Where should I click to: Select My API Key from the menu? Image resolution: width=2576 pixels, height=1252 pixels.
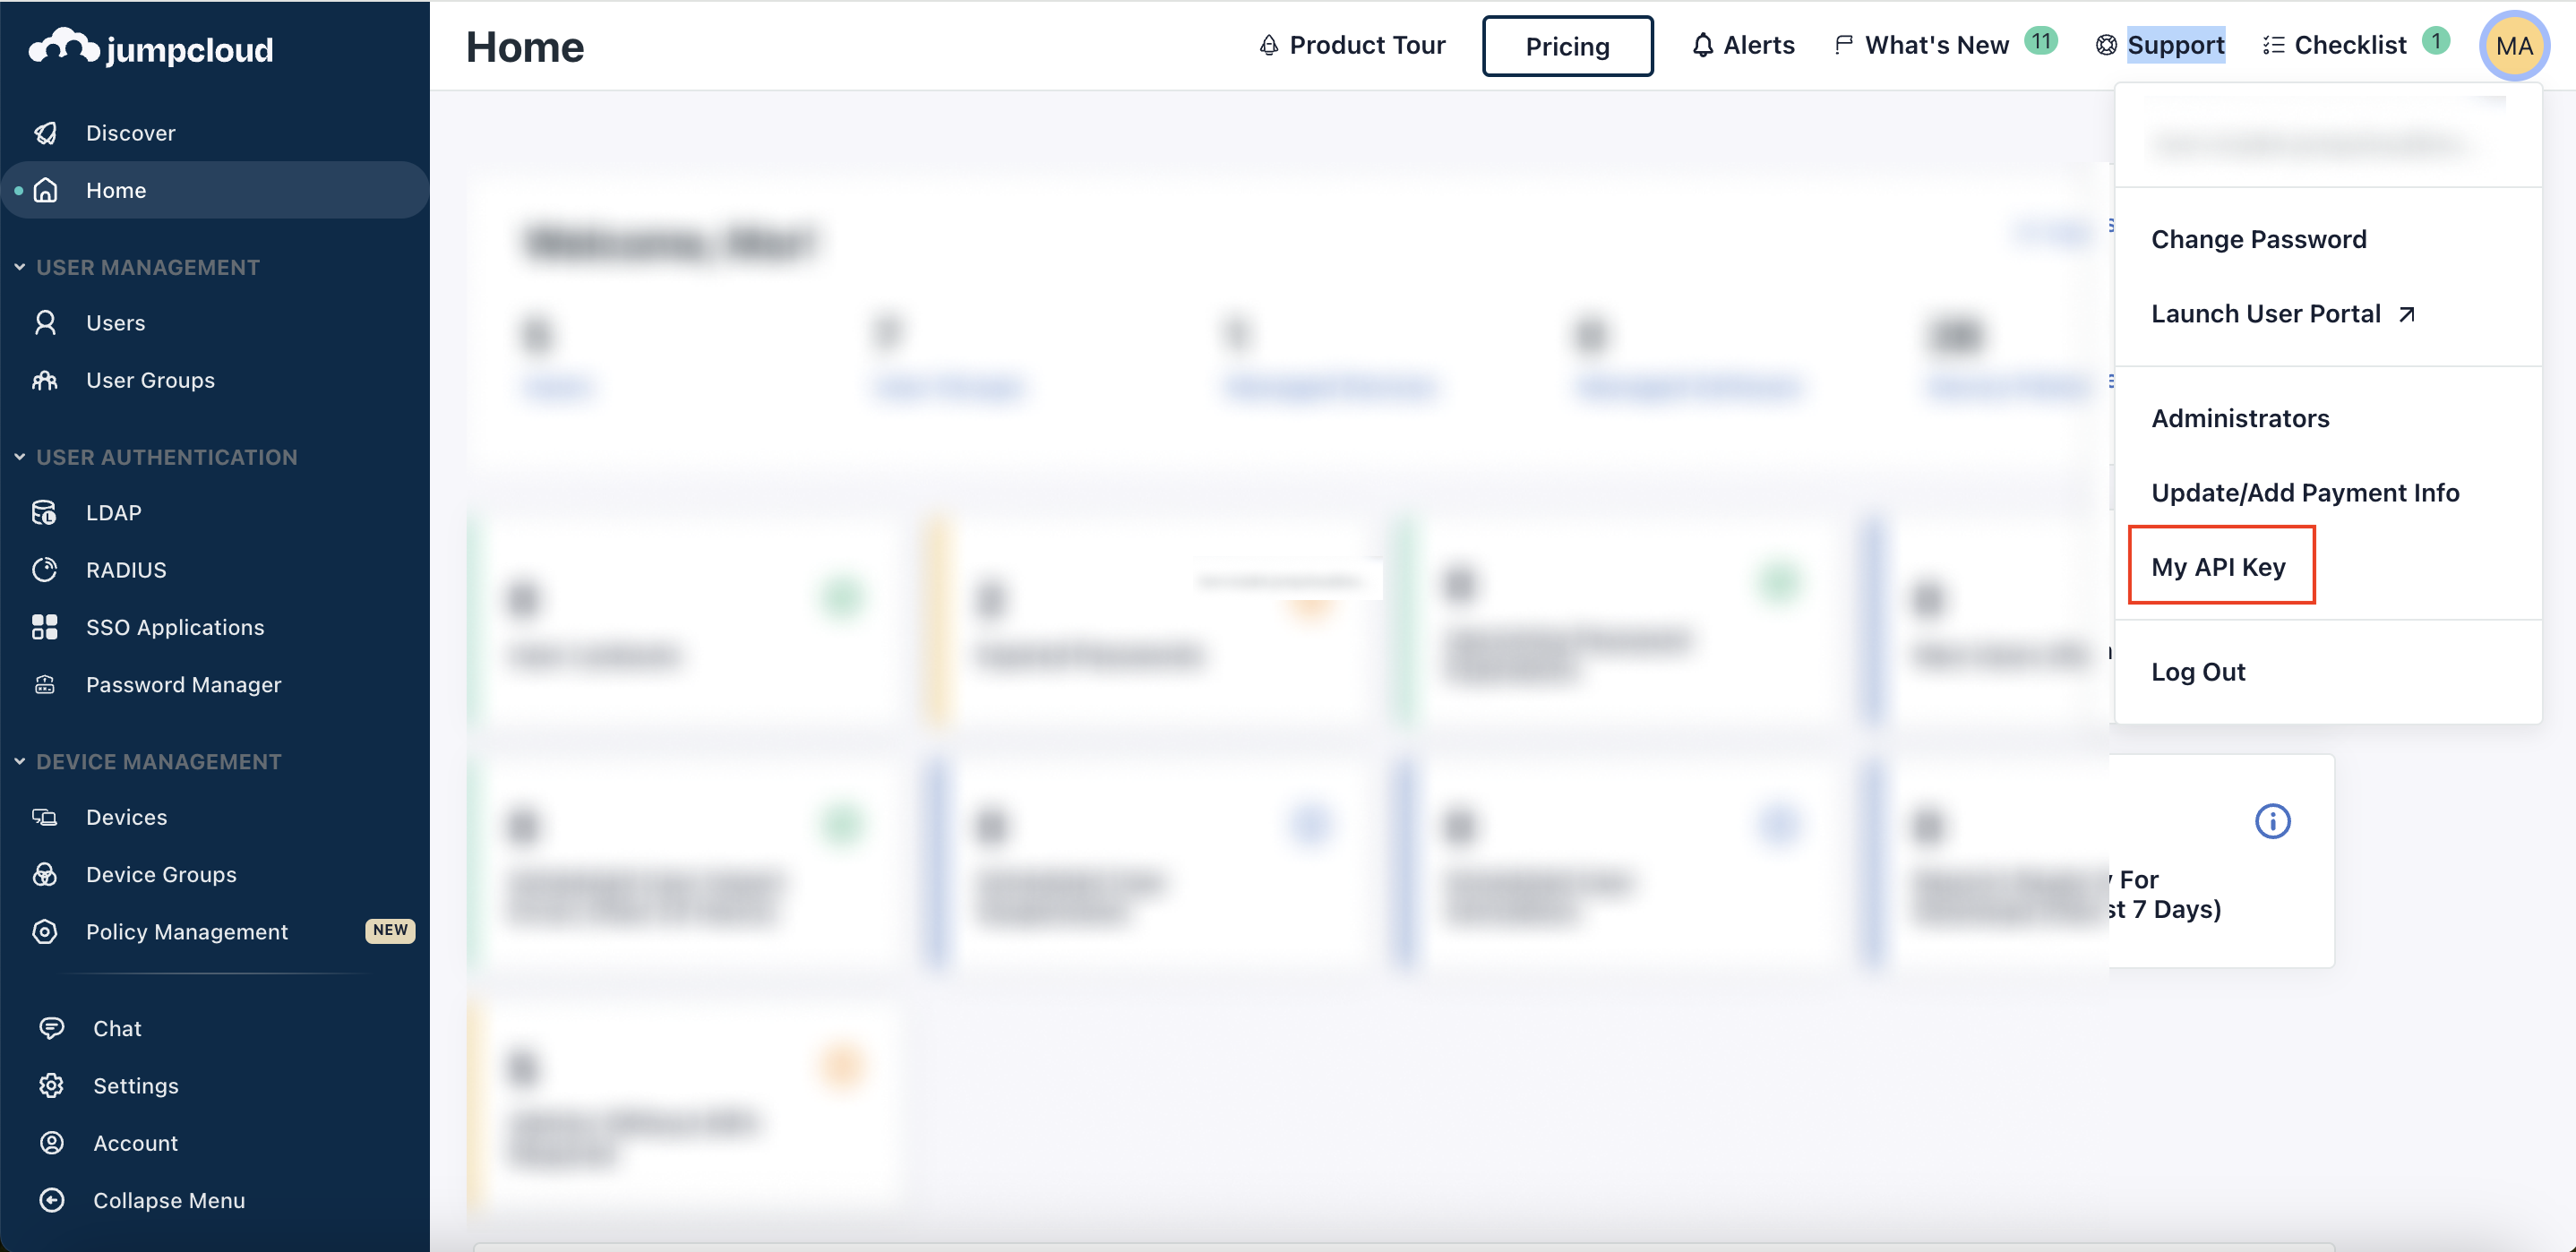(2219, 565)
